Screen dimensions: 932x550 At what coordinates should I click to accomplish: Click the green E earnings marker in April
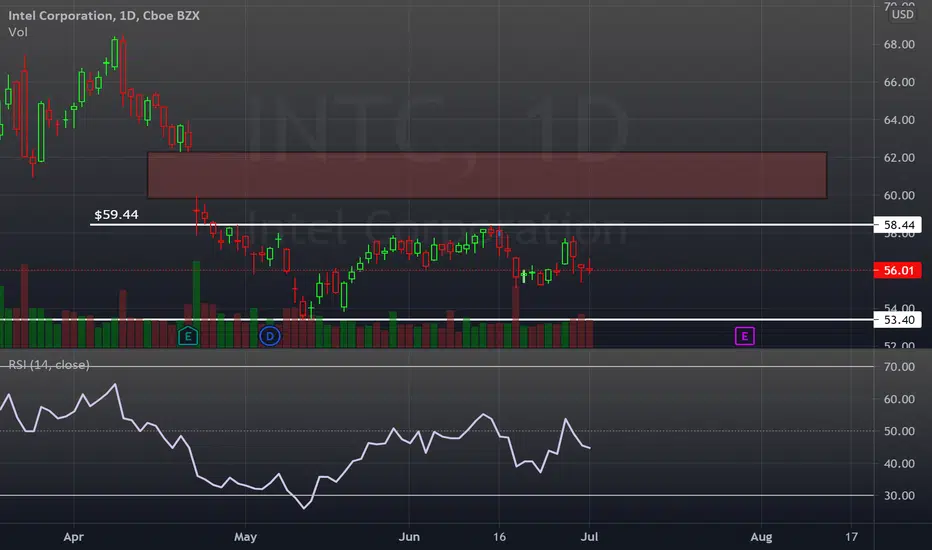(188, 336)
